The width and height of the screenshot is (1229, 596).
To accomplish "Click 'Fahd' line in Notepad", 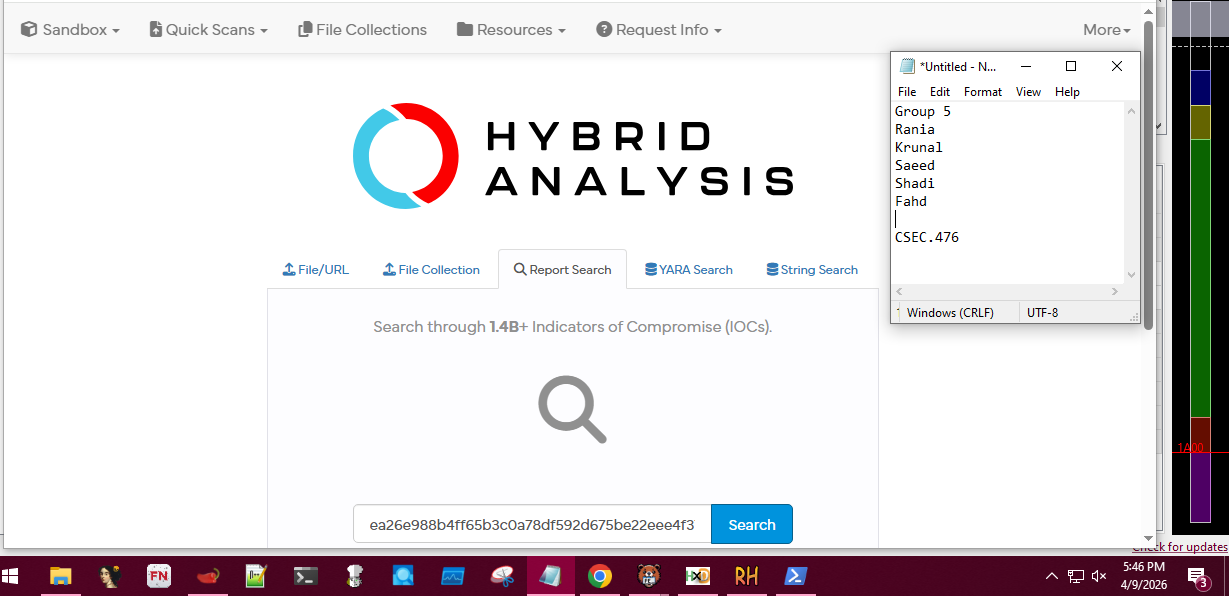I will [911, 201].
